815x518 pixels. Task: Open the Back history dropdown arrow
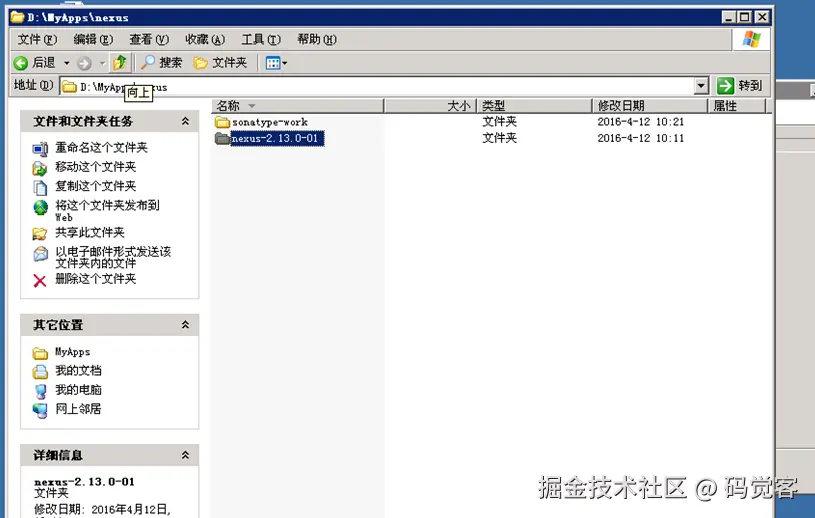67,63
